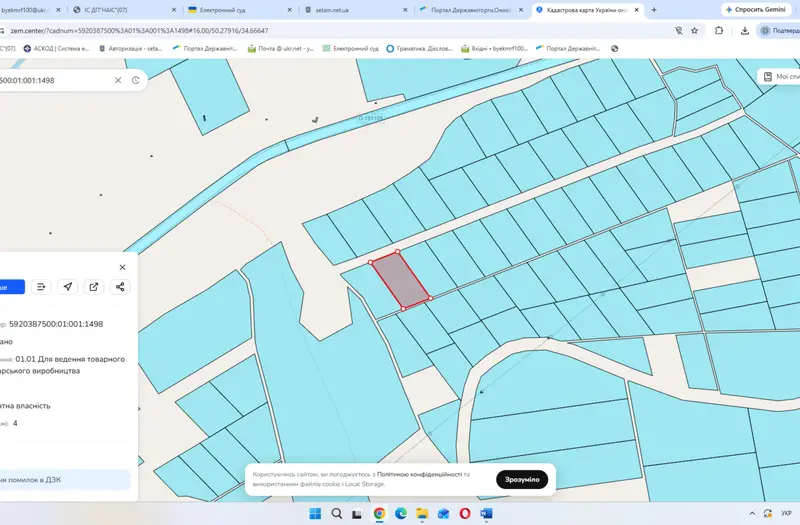800x525 pixels.
Task: Select cadastral number 5920387500:01:001:1498 text
Action: coord(56,324)
